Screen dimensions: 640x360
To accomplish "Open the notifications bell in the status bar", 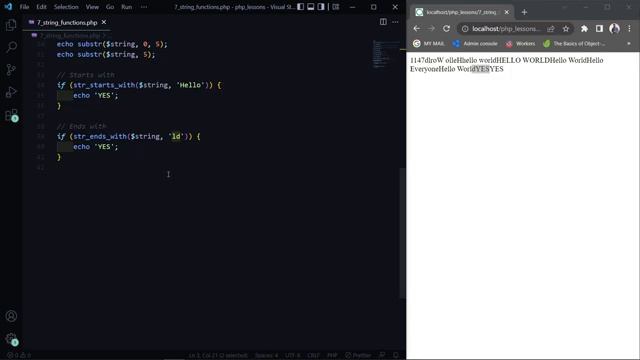I will click(x=396, y=355).
